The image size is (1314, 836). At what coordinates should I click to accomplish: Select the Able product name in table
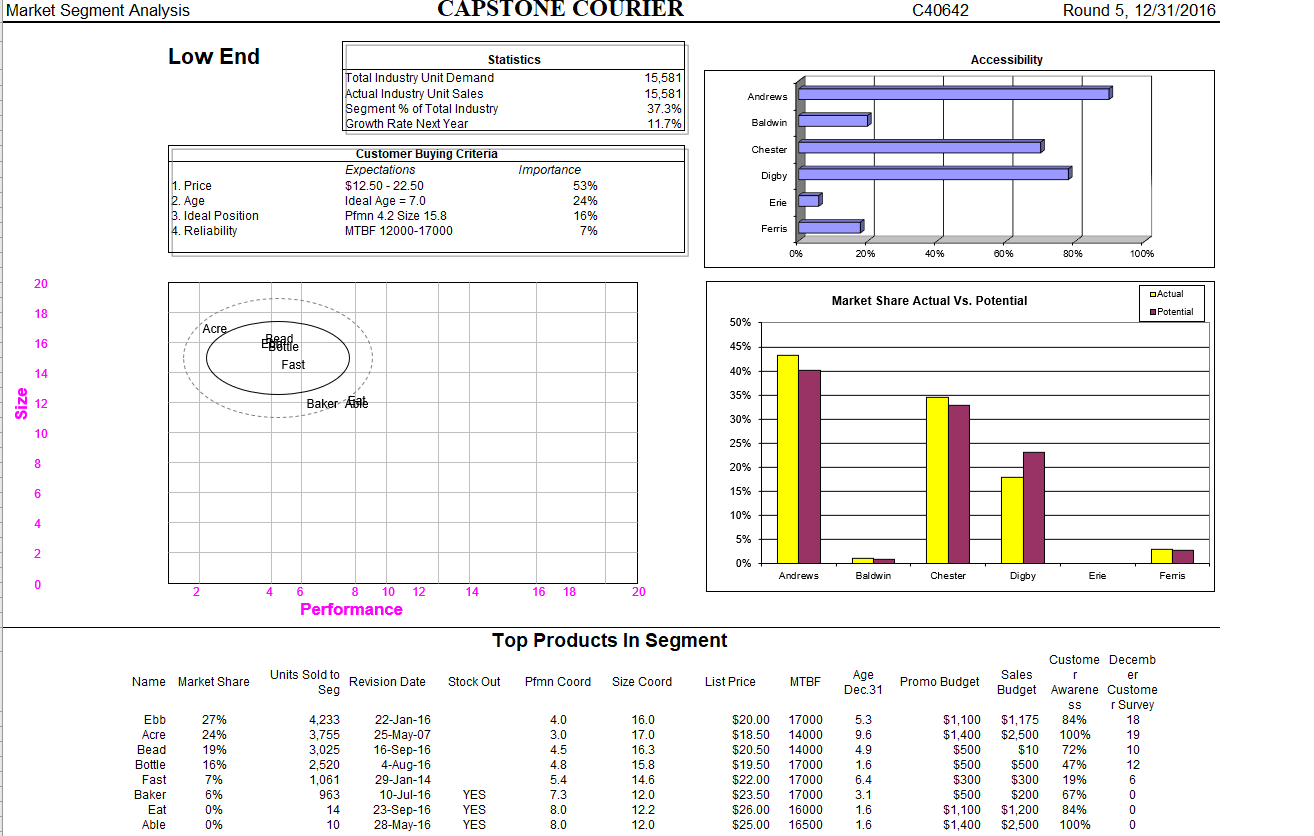(x=155, y=825)
